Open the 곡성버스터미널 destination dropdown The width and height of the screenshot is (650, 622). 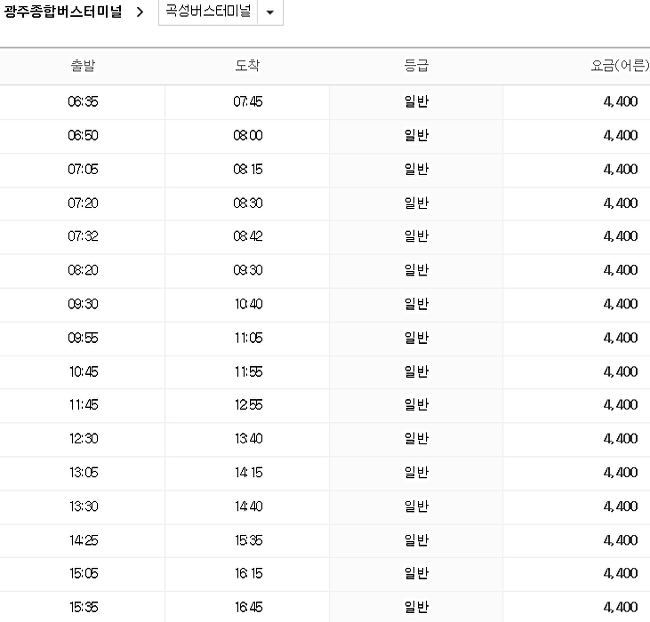click(221, 12)
